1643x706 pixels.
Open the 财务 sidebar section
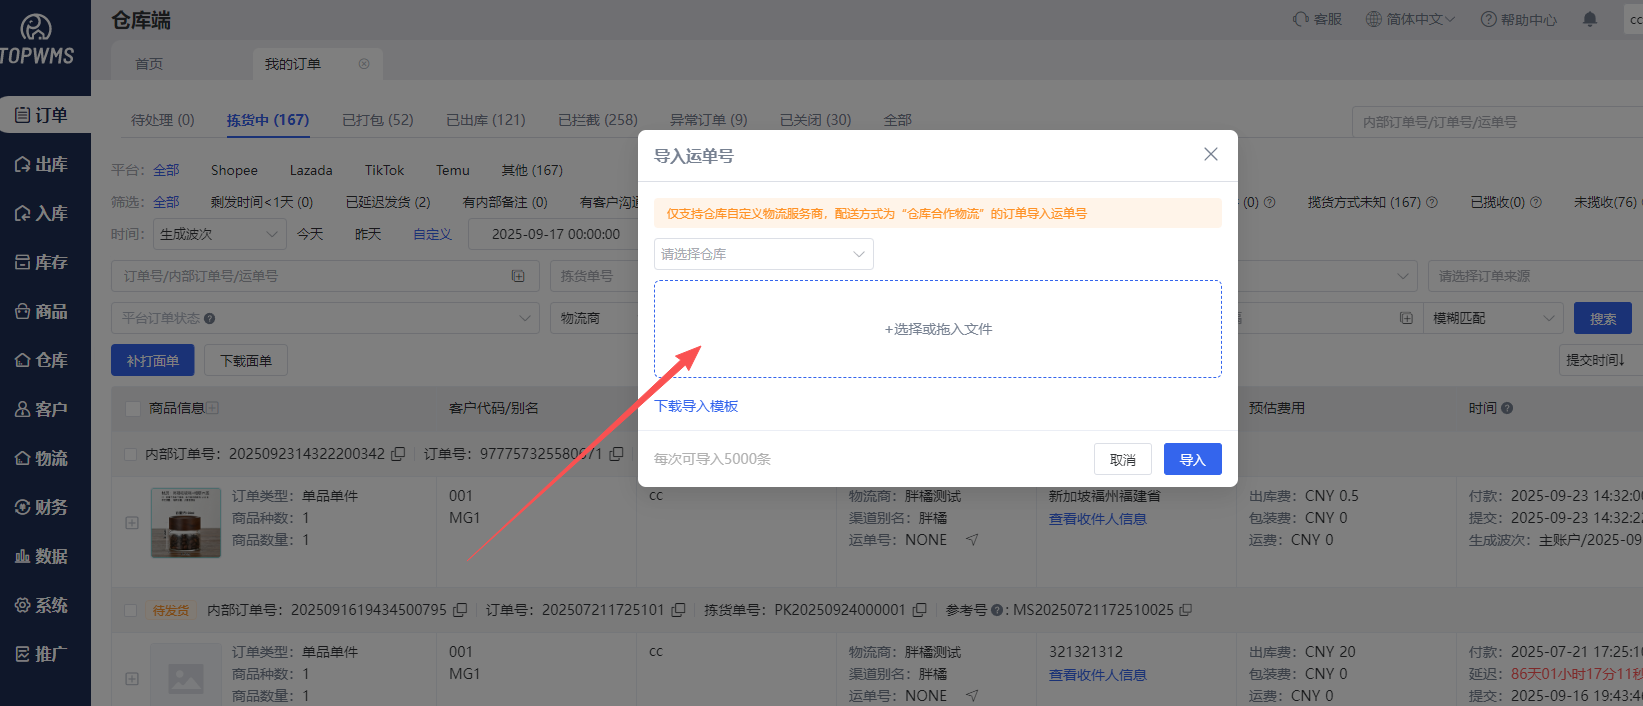(x=42, y=507)
